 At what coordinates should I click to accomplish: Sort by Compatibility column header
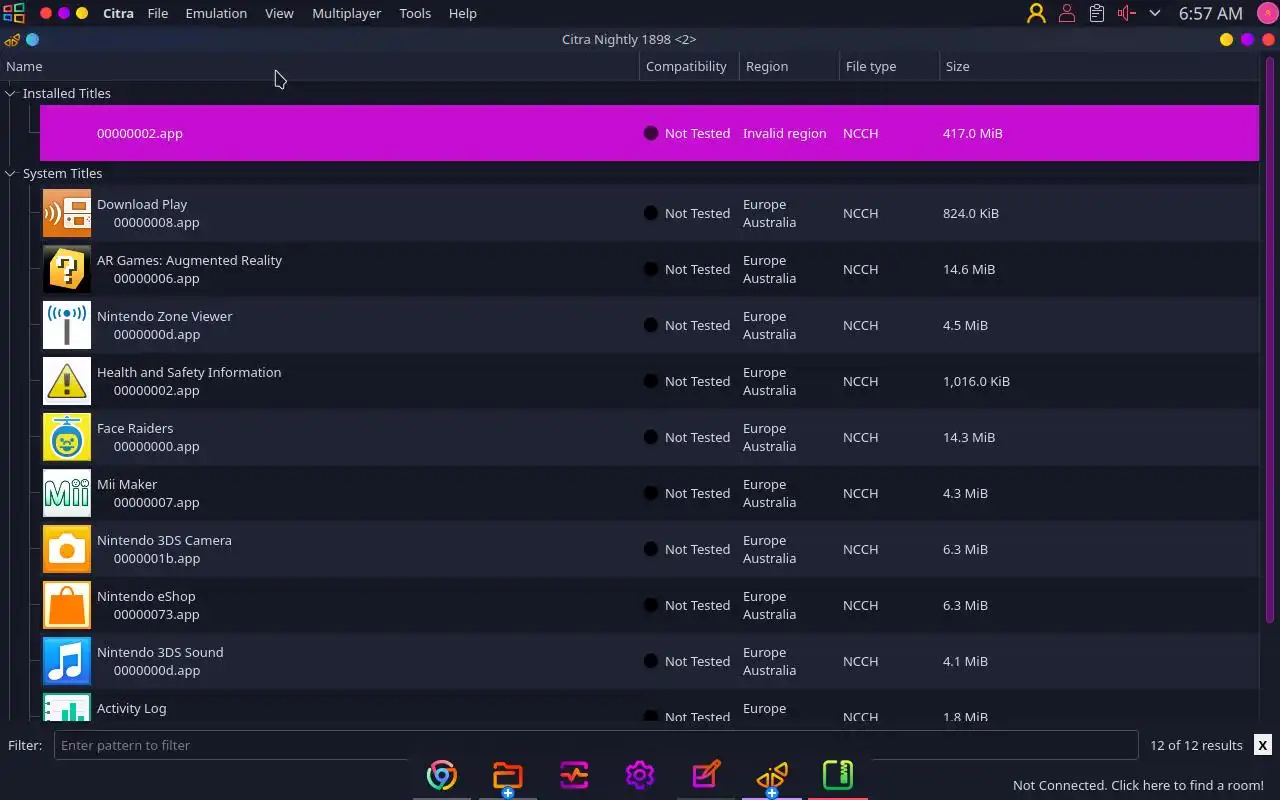coord(689,66)
